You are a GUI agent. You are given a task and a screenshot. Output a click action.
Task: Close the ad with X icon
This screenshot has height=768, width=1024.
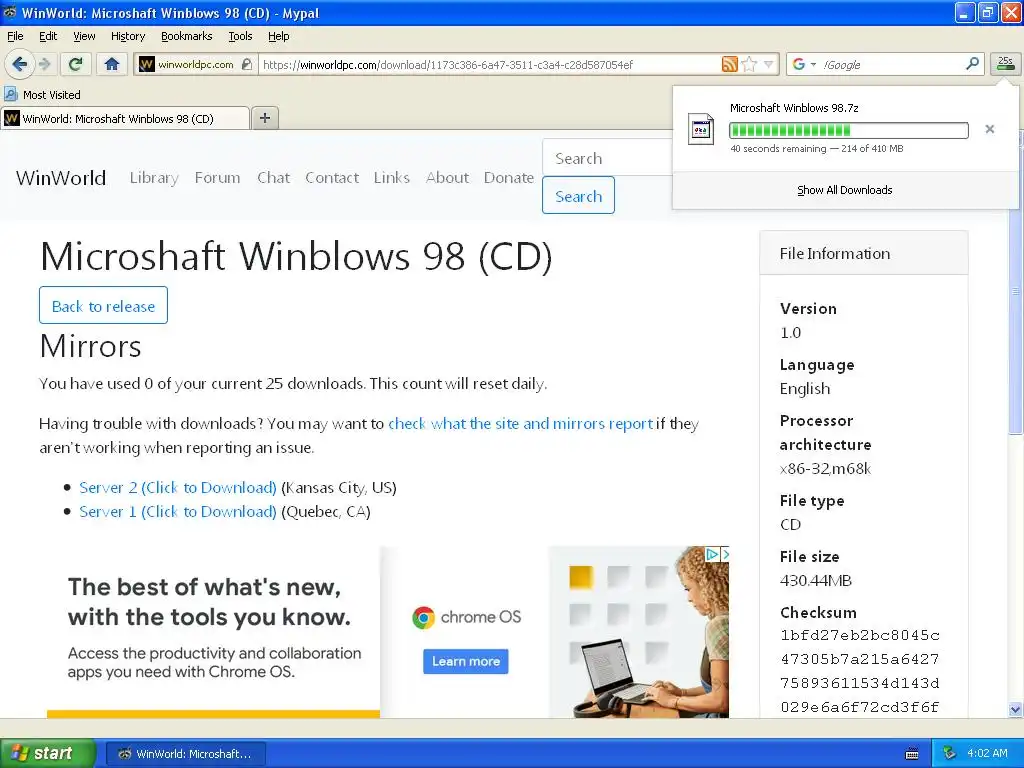tap(724, 554)
